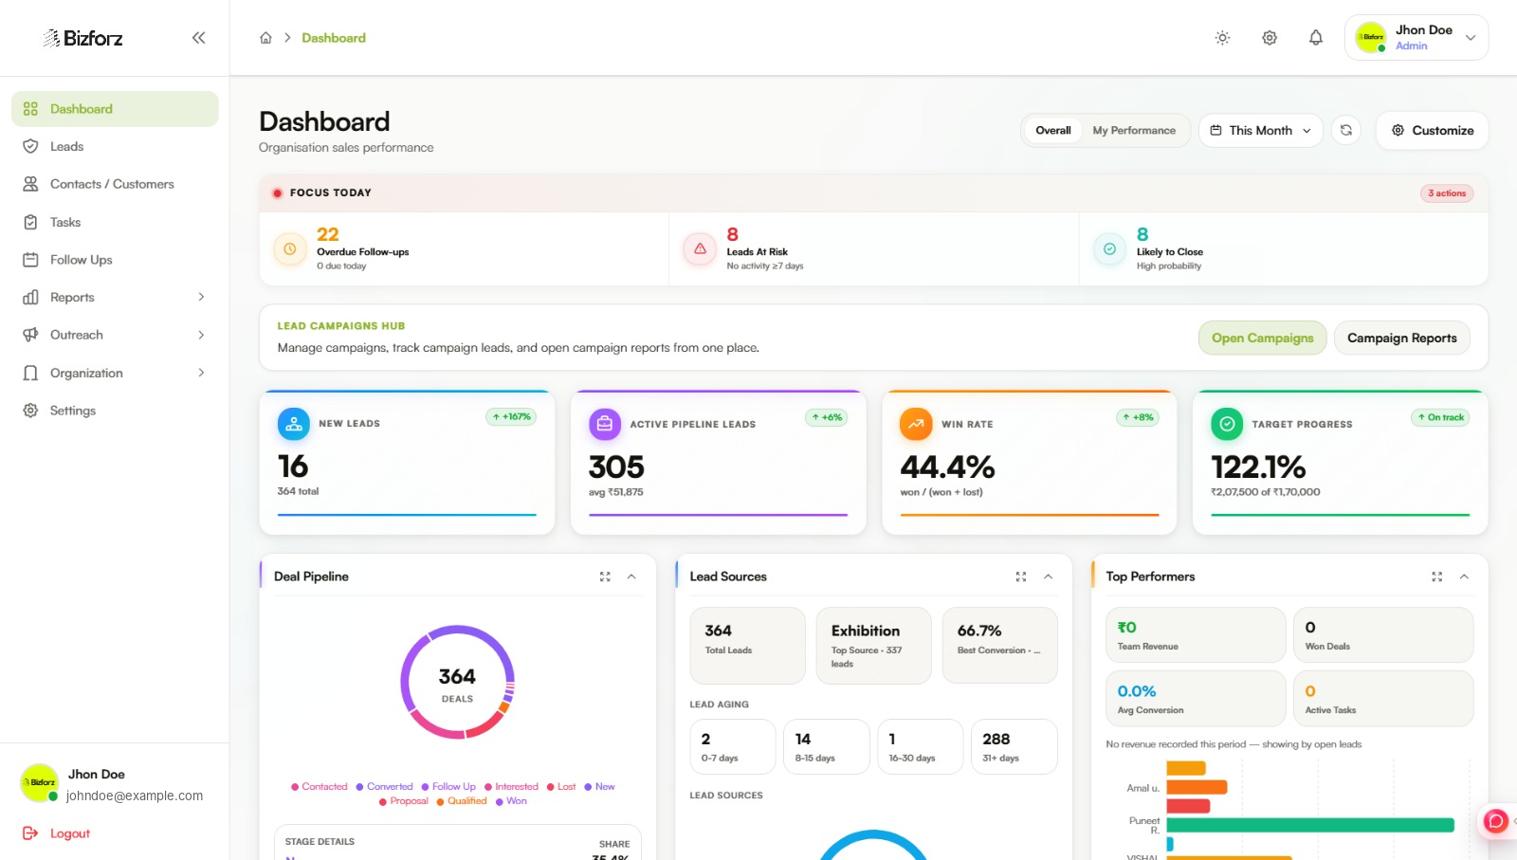This screenshot has height=860, width=1517.
Task: Collapse the sidebar with double-chevron icon
Action: tap(198, 38)
